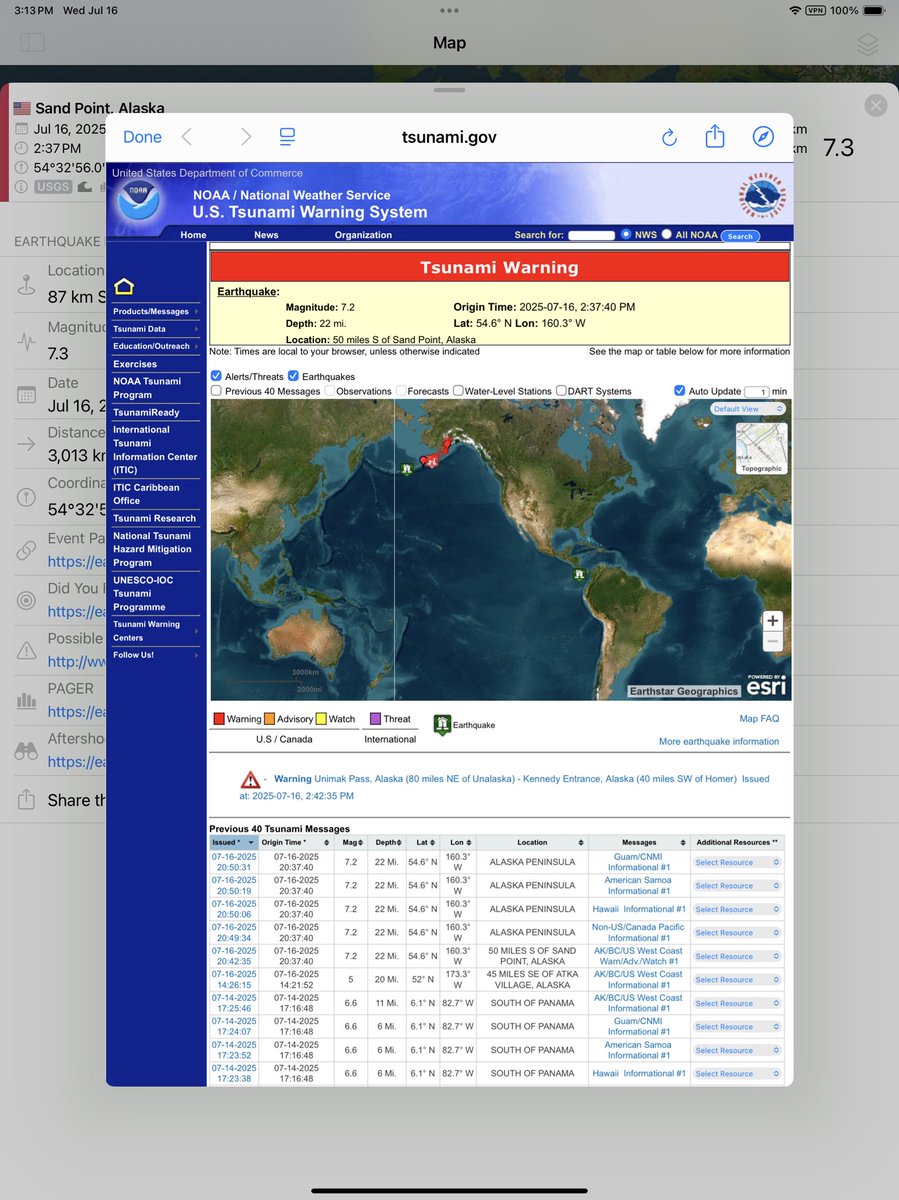
Task: Tap the Wi-Fi icon in status bar
Action: point(796,10)
